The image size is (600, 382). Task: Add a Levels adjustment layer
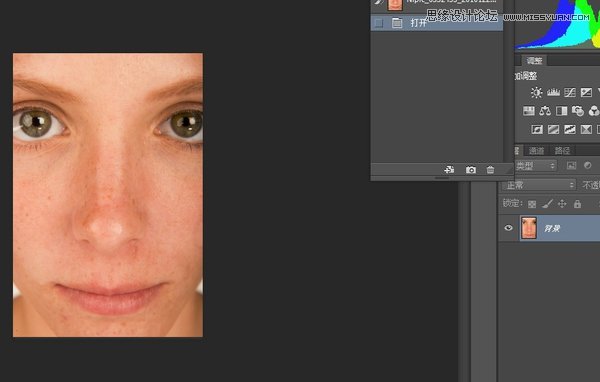pyautogui.click(x=553, y=92)
